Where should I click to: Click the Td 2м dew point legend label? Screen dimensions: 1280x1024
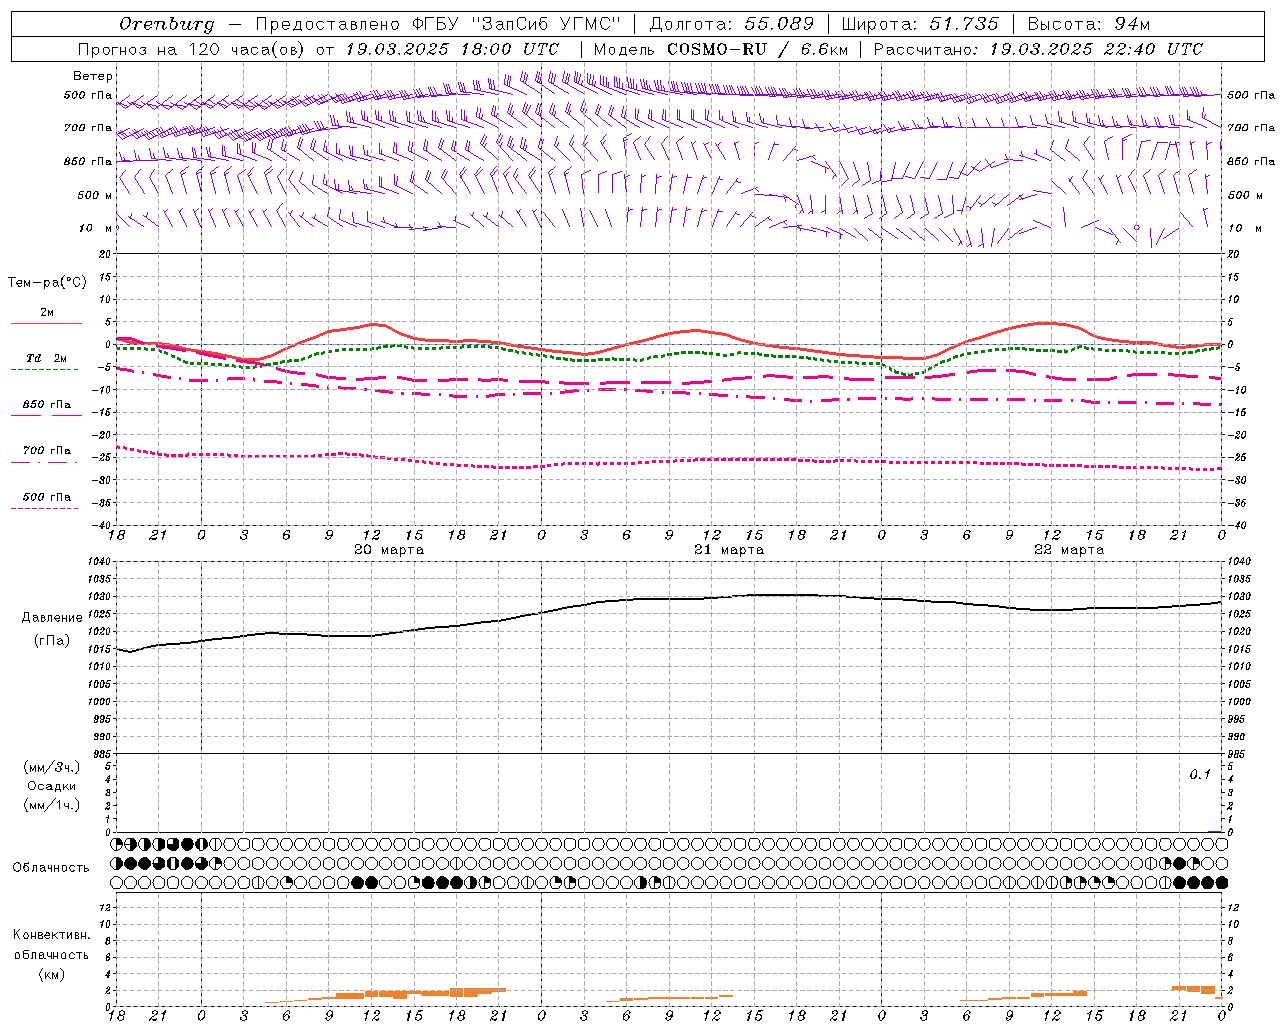point(47,358)
